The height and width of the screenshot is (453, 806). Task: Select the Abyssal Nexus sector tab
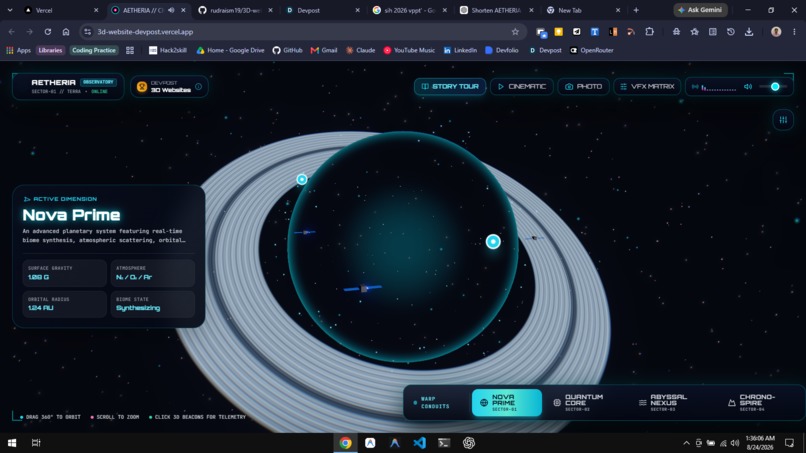click(665, 403)
